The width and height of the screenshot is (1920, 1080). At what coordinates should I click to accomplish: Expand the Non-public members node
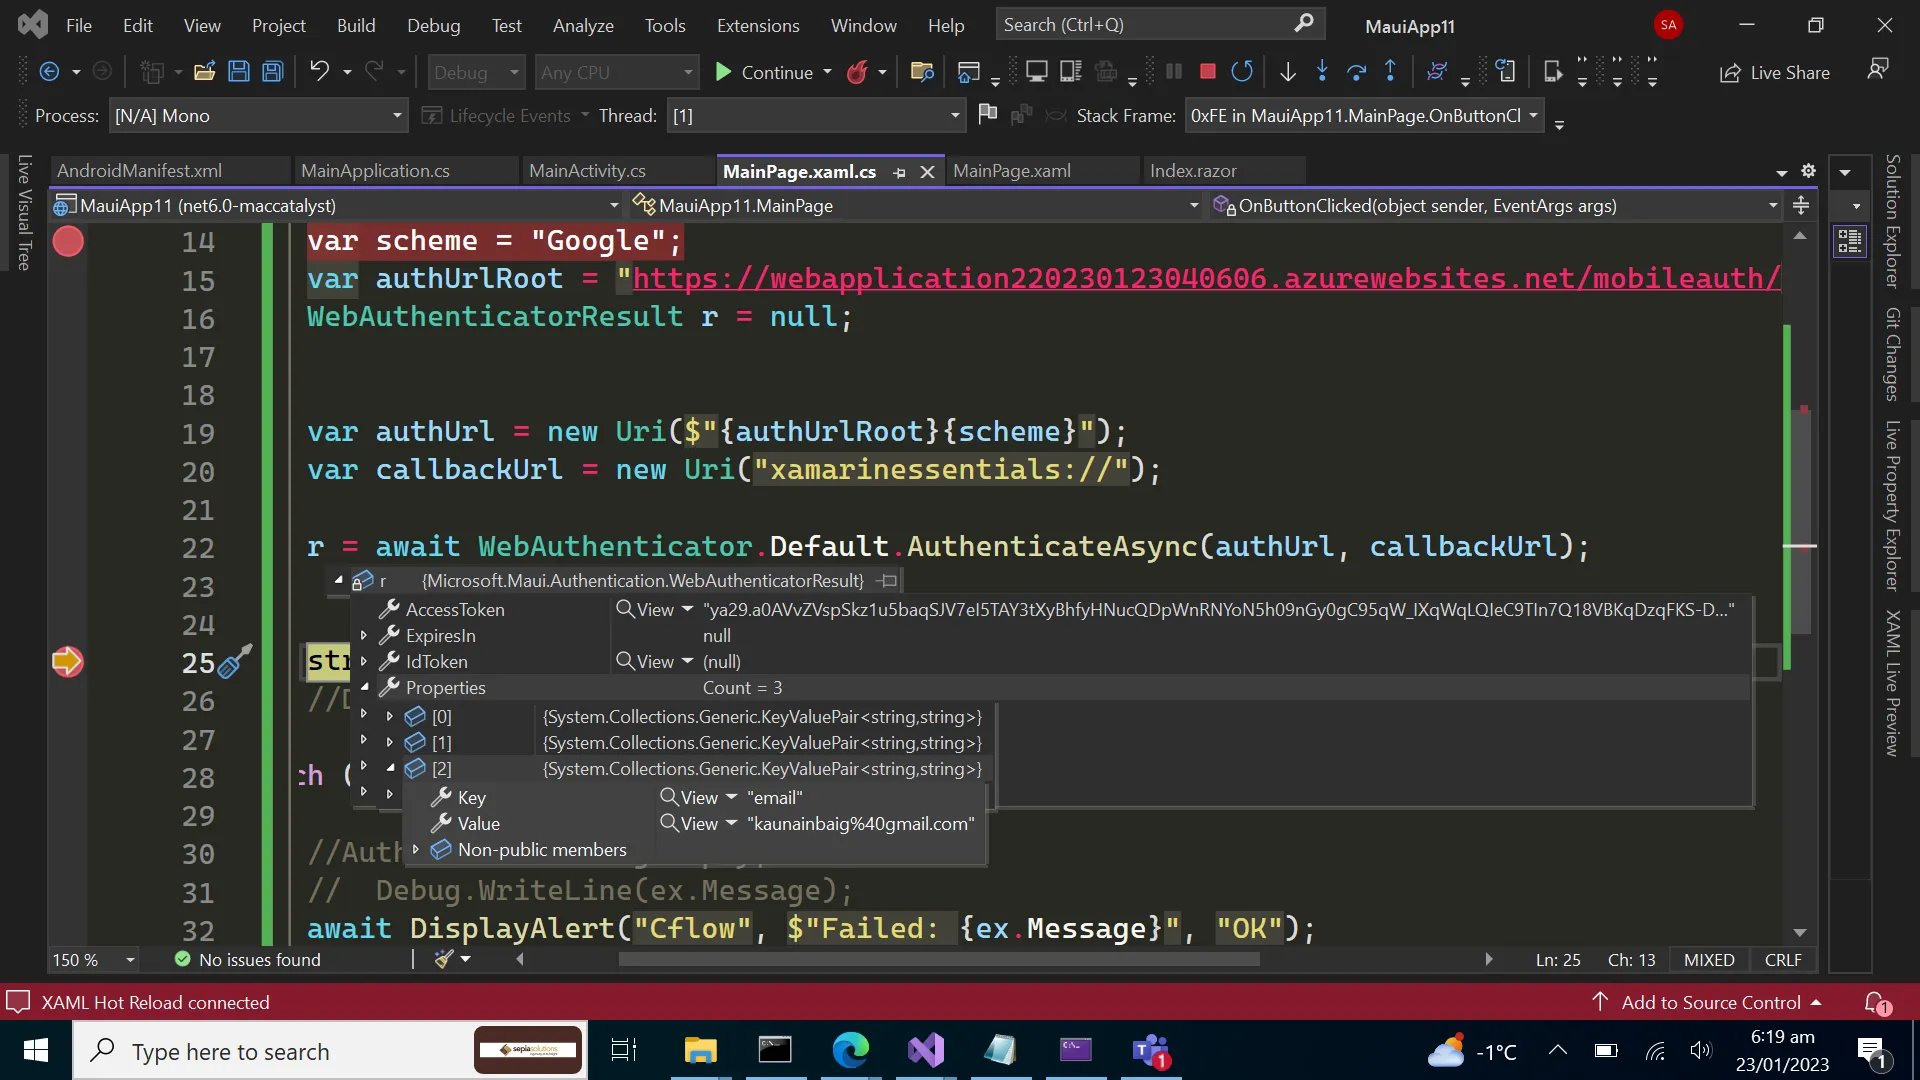click(415, 850)
